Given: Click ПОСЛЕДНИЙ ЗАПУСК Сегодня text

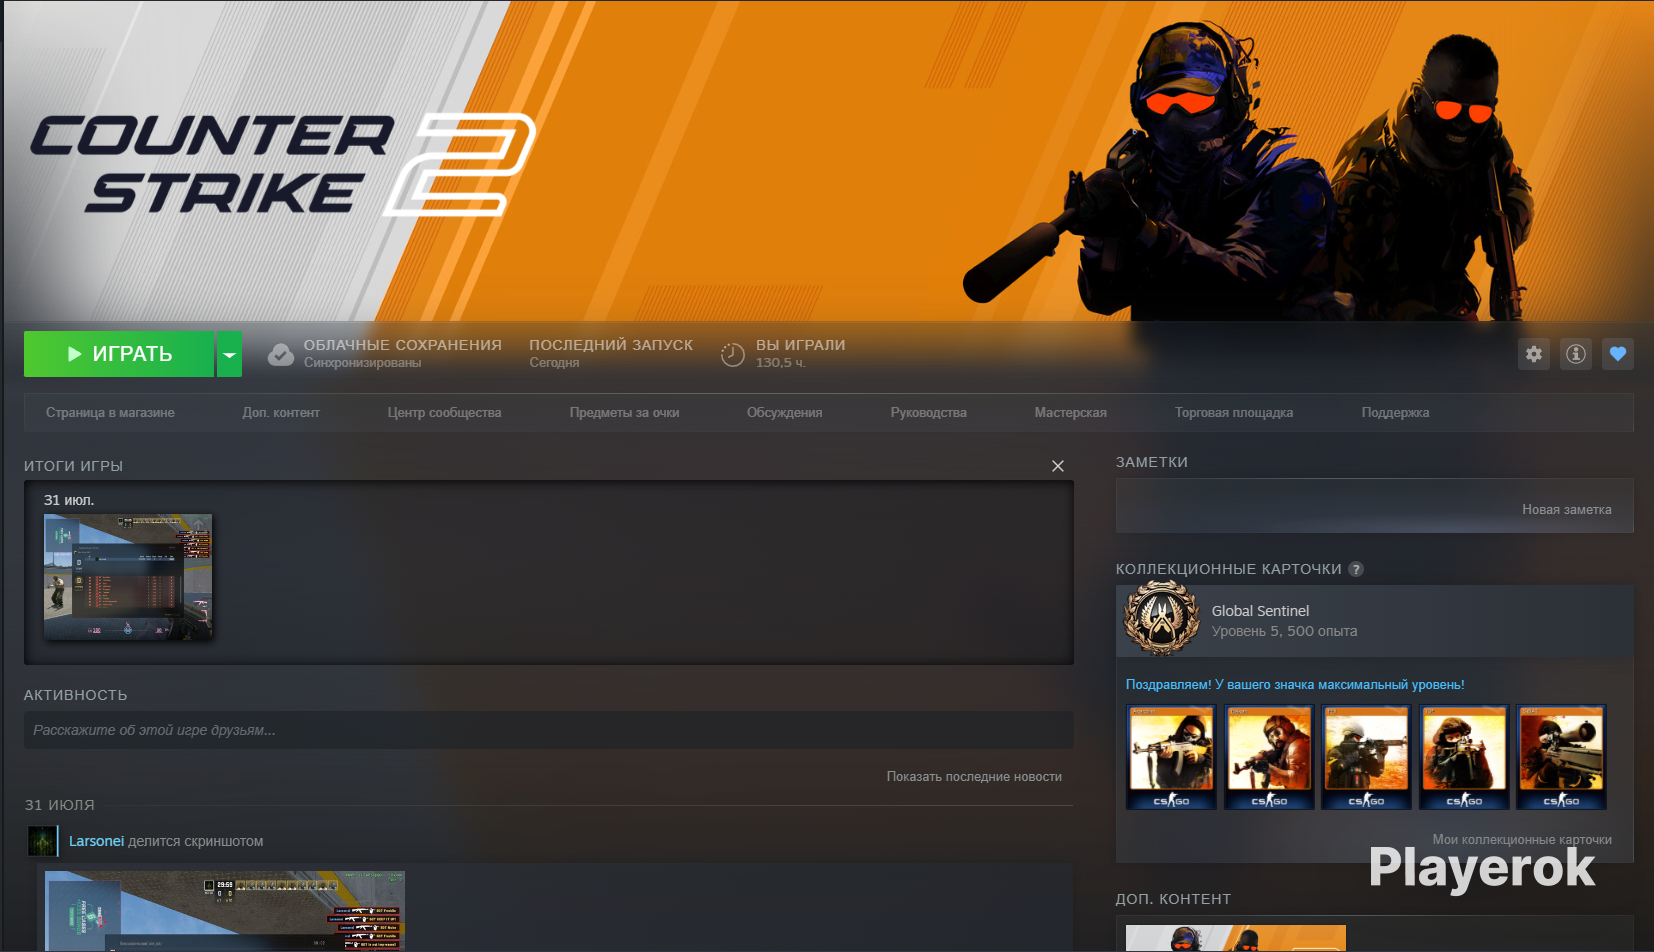Looking at the screenshot, I should (611, 353).
